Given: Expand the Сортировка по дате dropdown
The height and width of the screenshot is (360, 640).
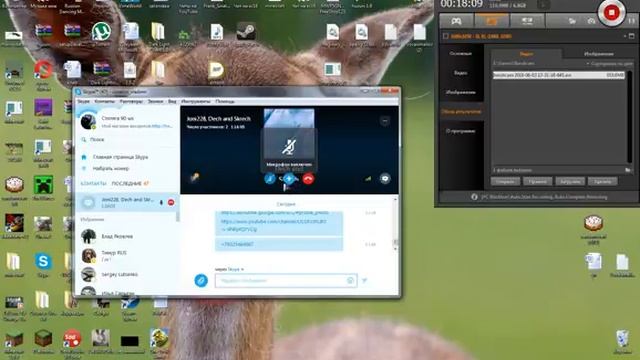Looking at the screenshot, I should [610, 64].
